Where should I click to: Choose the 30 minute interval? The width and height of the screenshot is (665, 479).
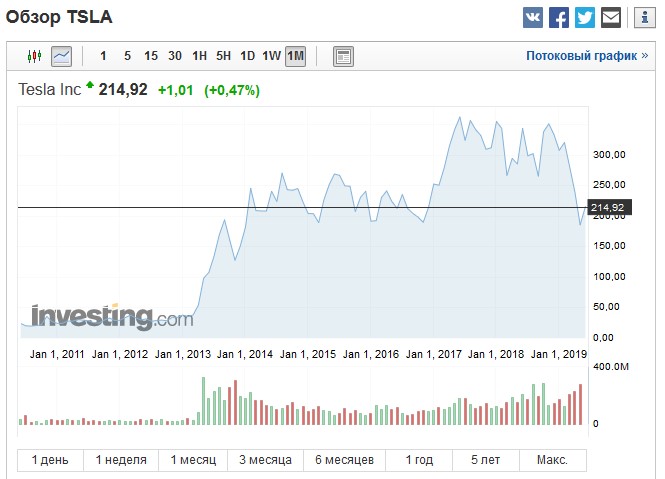tap(175, 56)
